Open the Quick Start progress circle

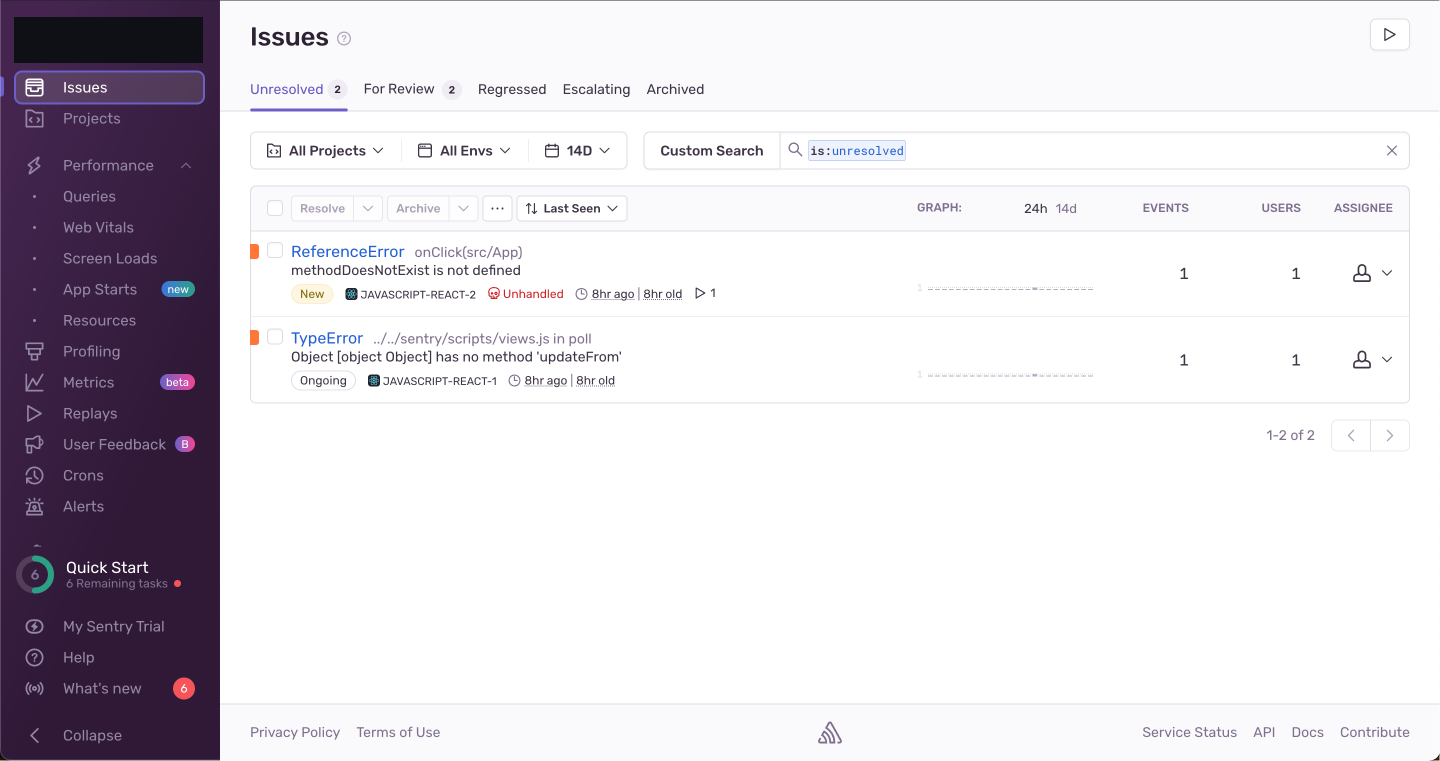coord(35,575)
